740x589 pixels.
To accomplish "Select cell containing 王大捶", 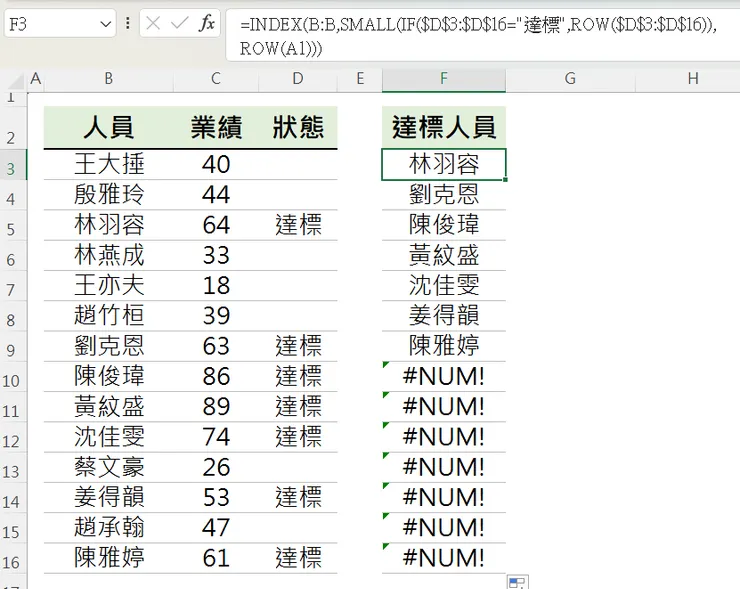I will click(x=109, y=164).
